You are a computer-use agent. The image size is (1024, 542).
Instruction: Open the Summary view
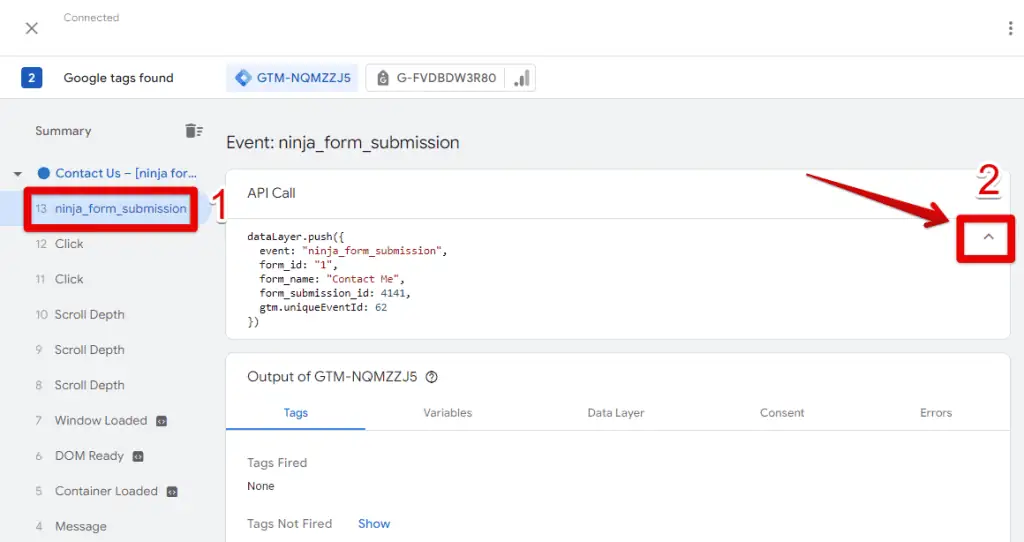pos(63,131)
